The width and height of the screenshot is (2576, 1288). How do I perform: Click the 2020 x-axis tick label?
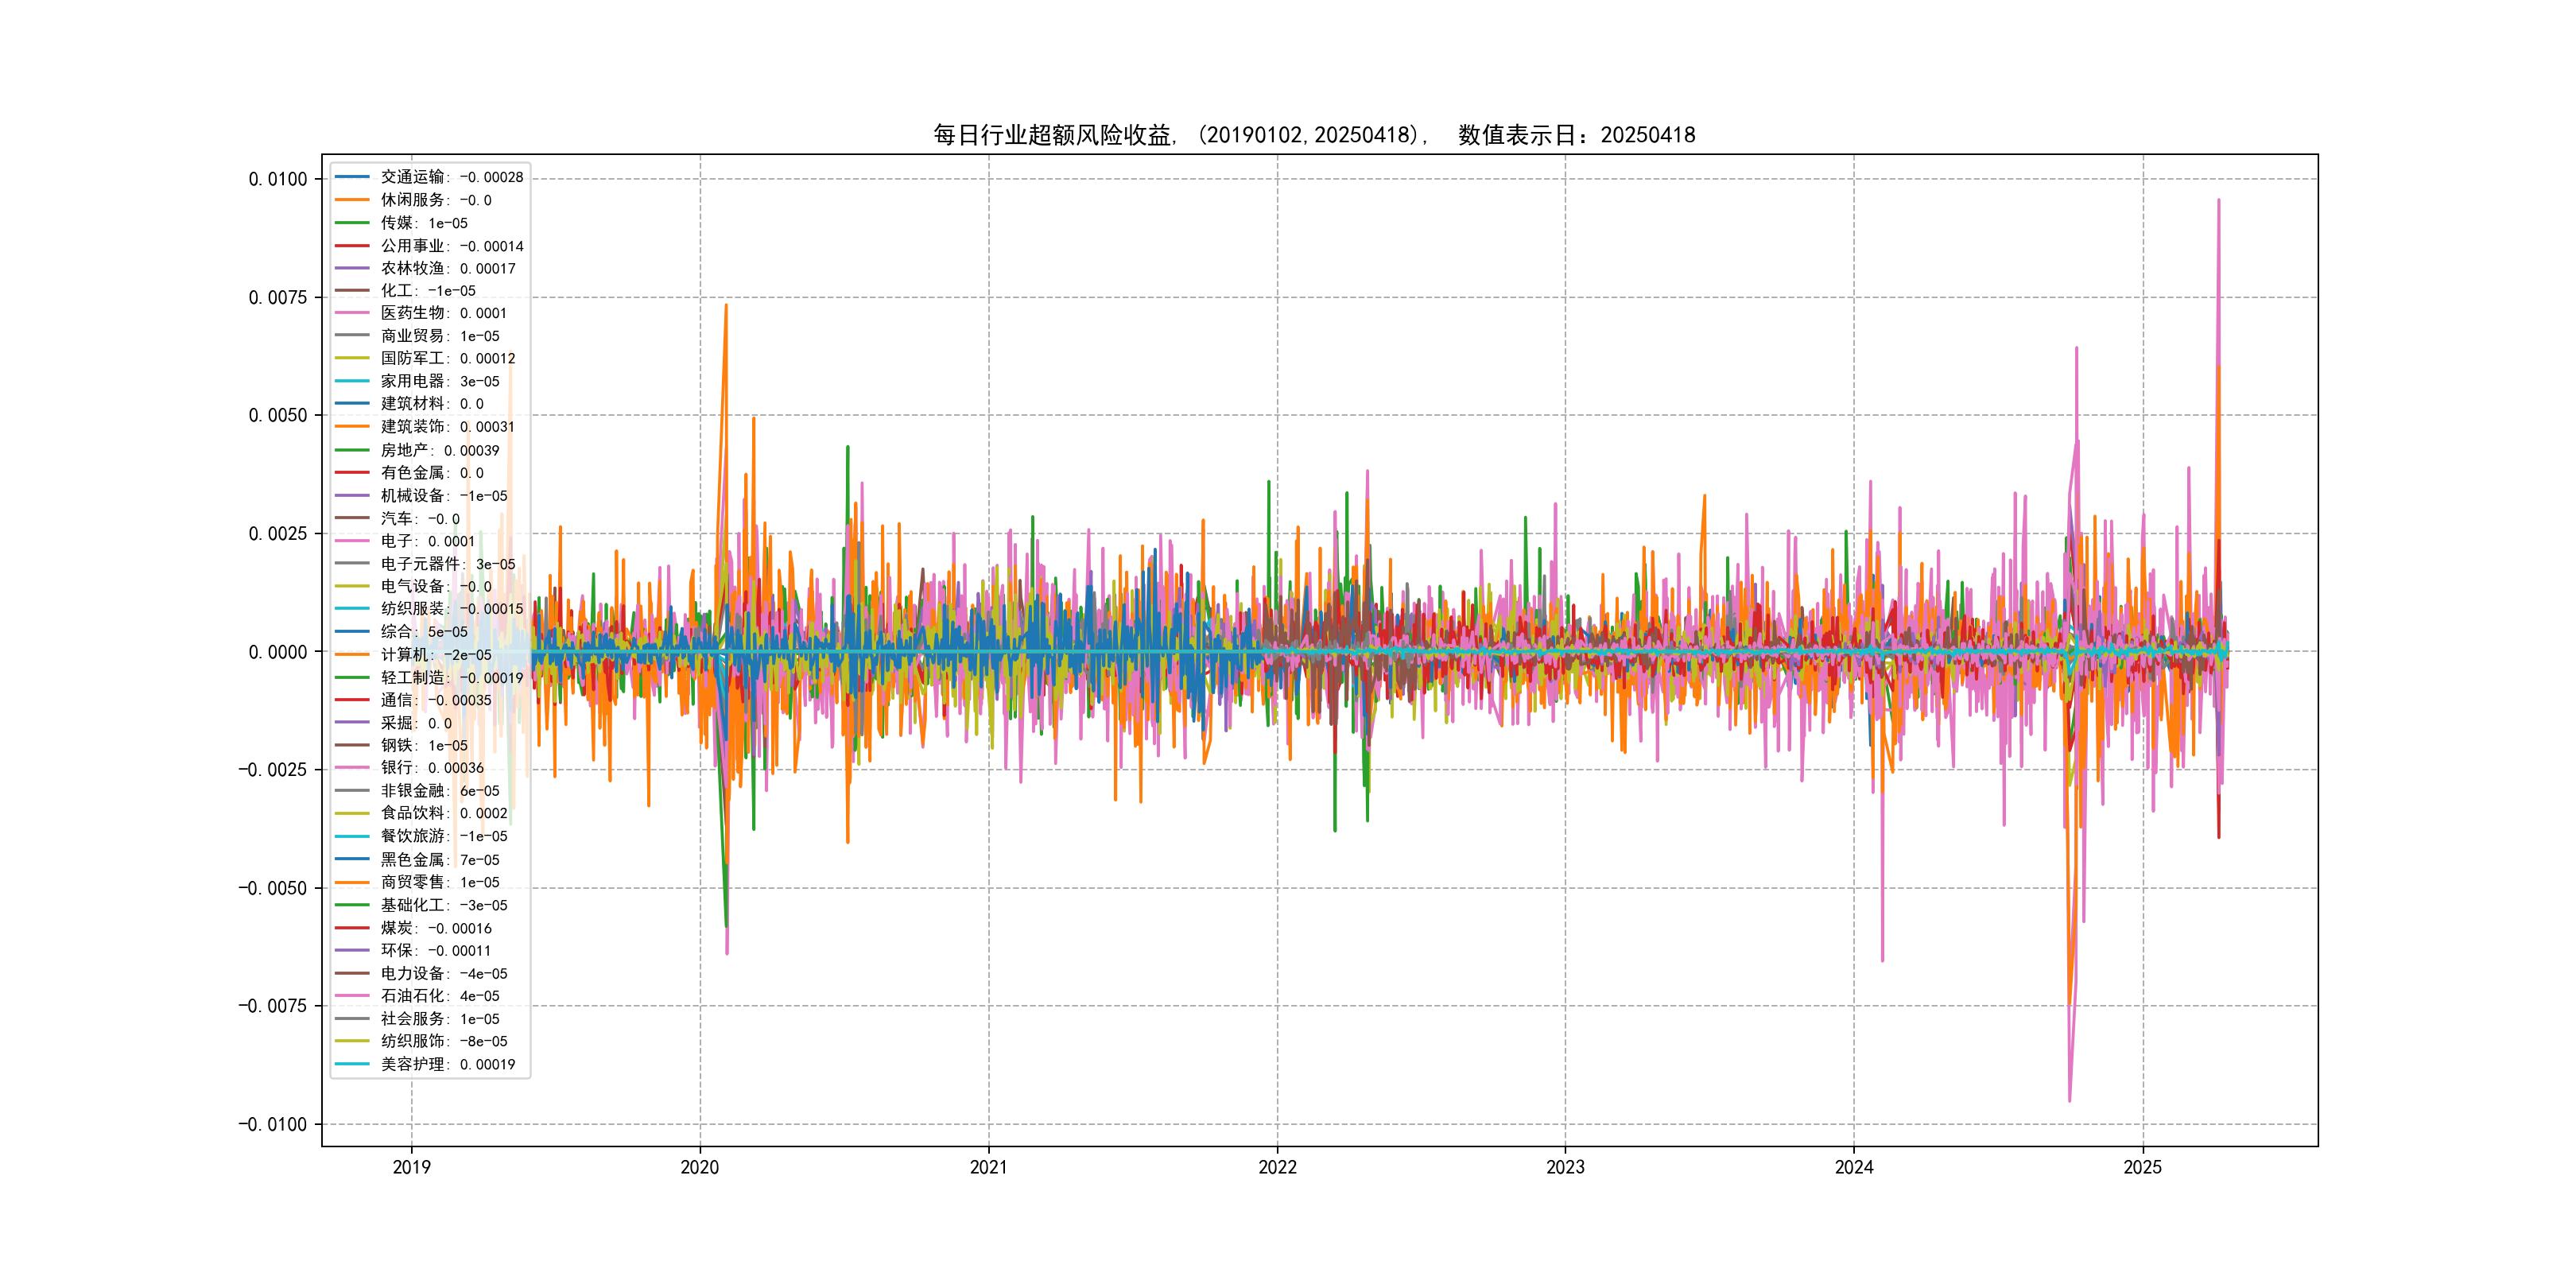tap(699, 1167)
